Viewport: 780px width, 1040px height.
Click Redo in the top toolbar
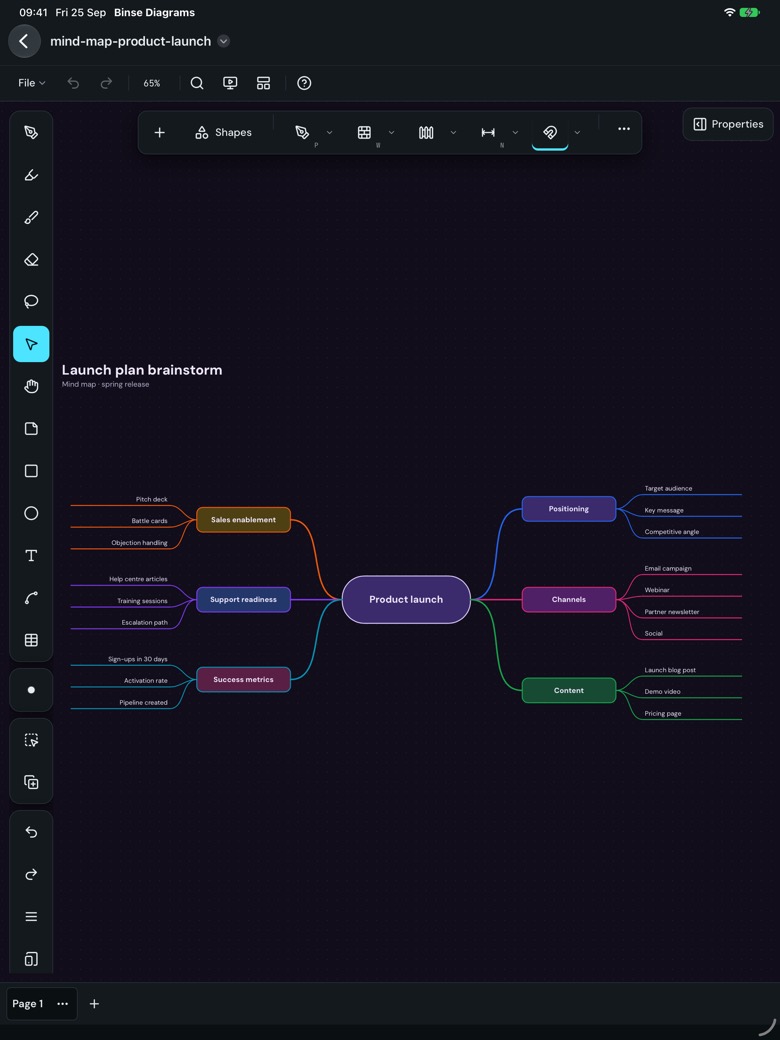106,83
